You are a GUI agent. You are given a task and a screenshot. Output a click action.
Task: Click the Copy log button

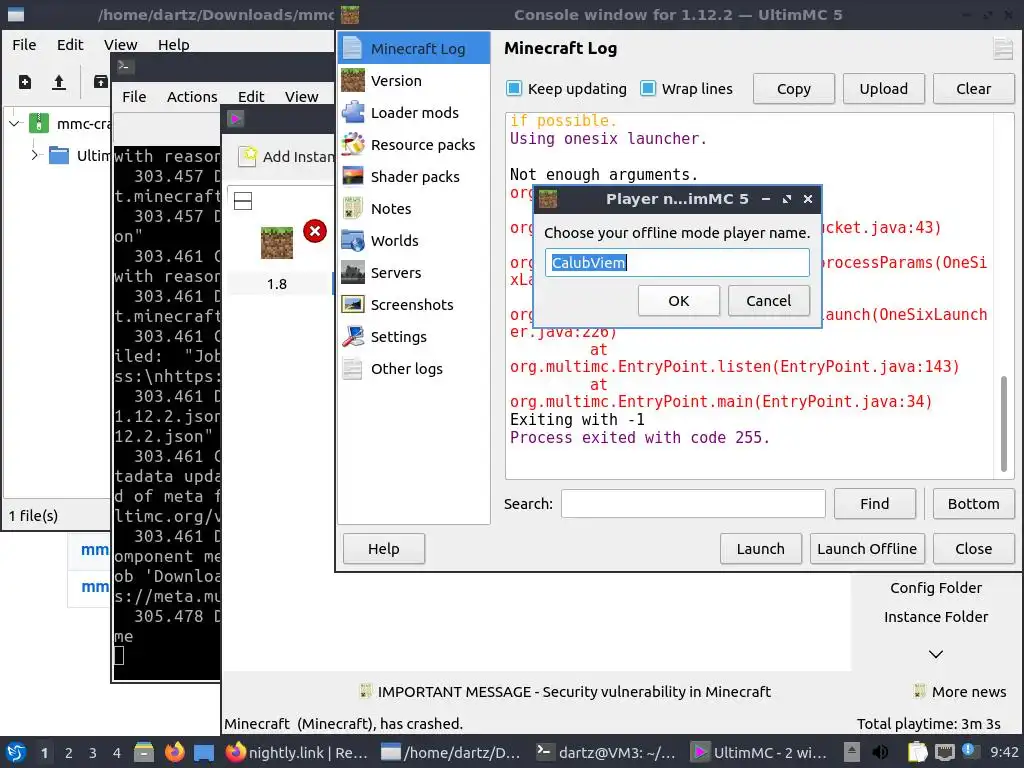click(x=793, y=89)
